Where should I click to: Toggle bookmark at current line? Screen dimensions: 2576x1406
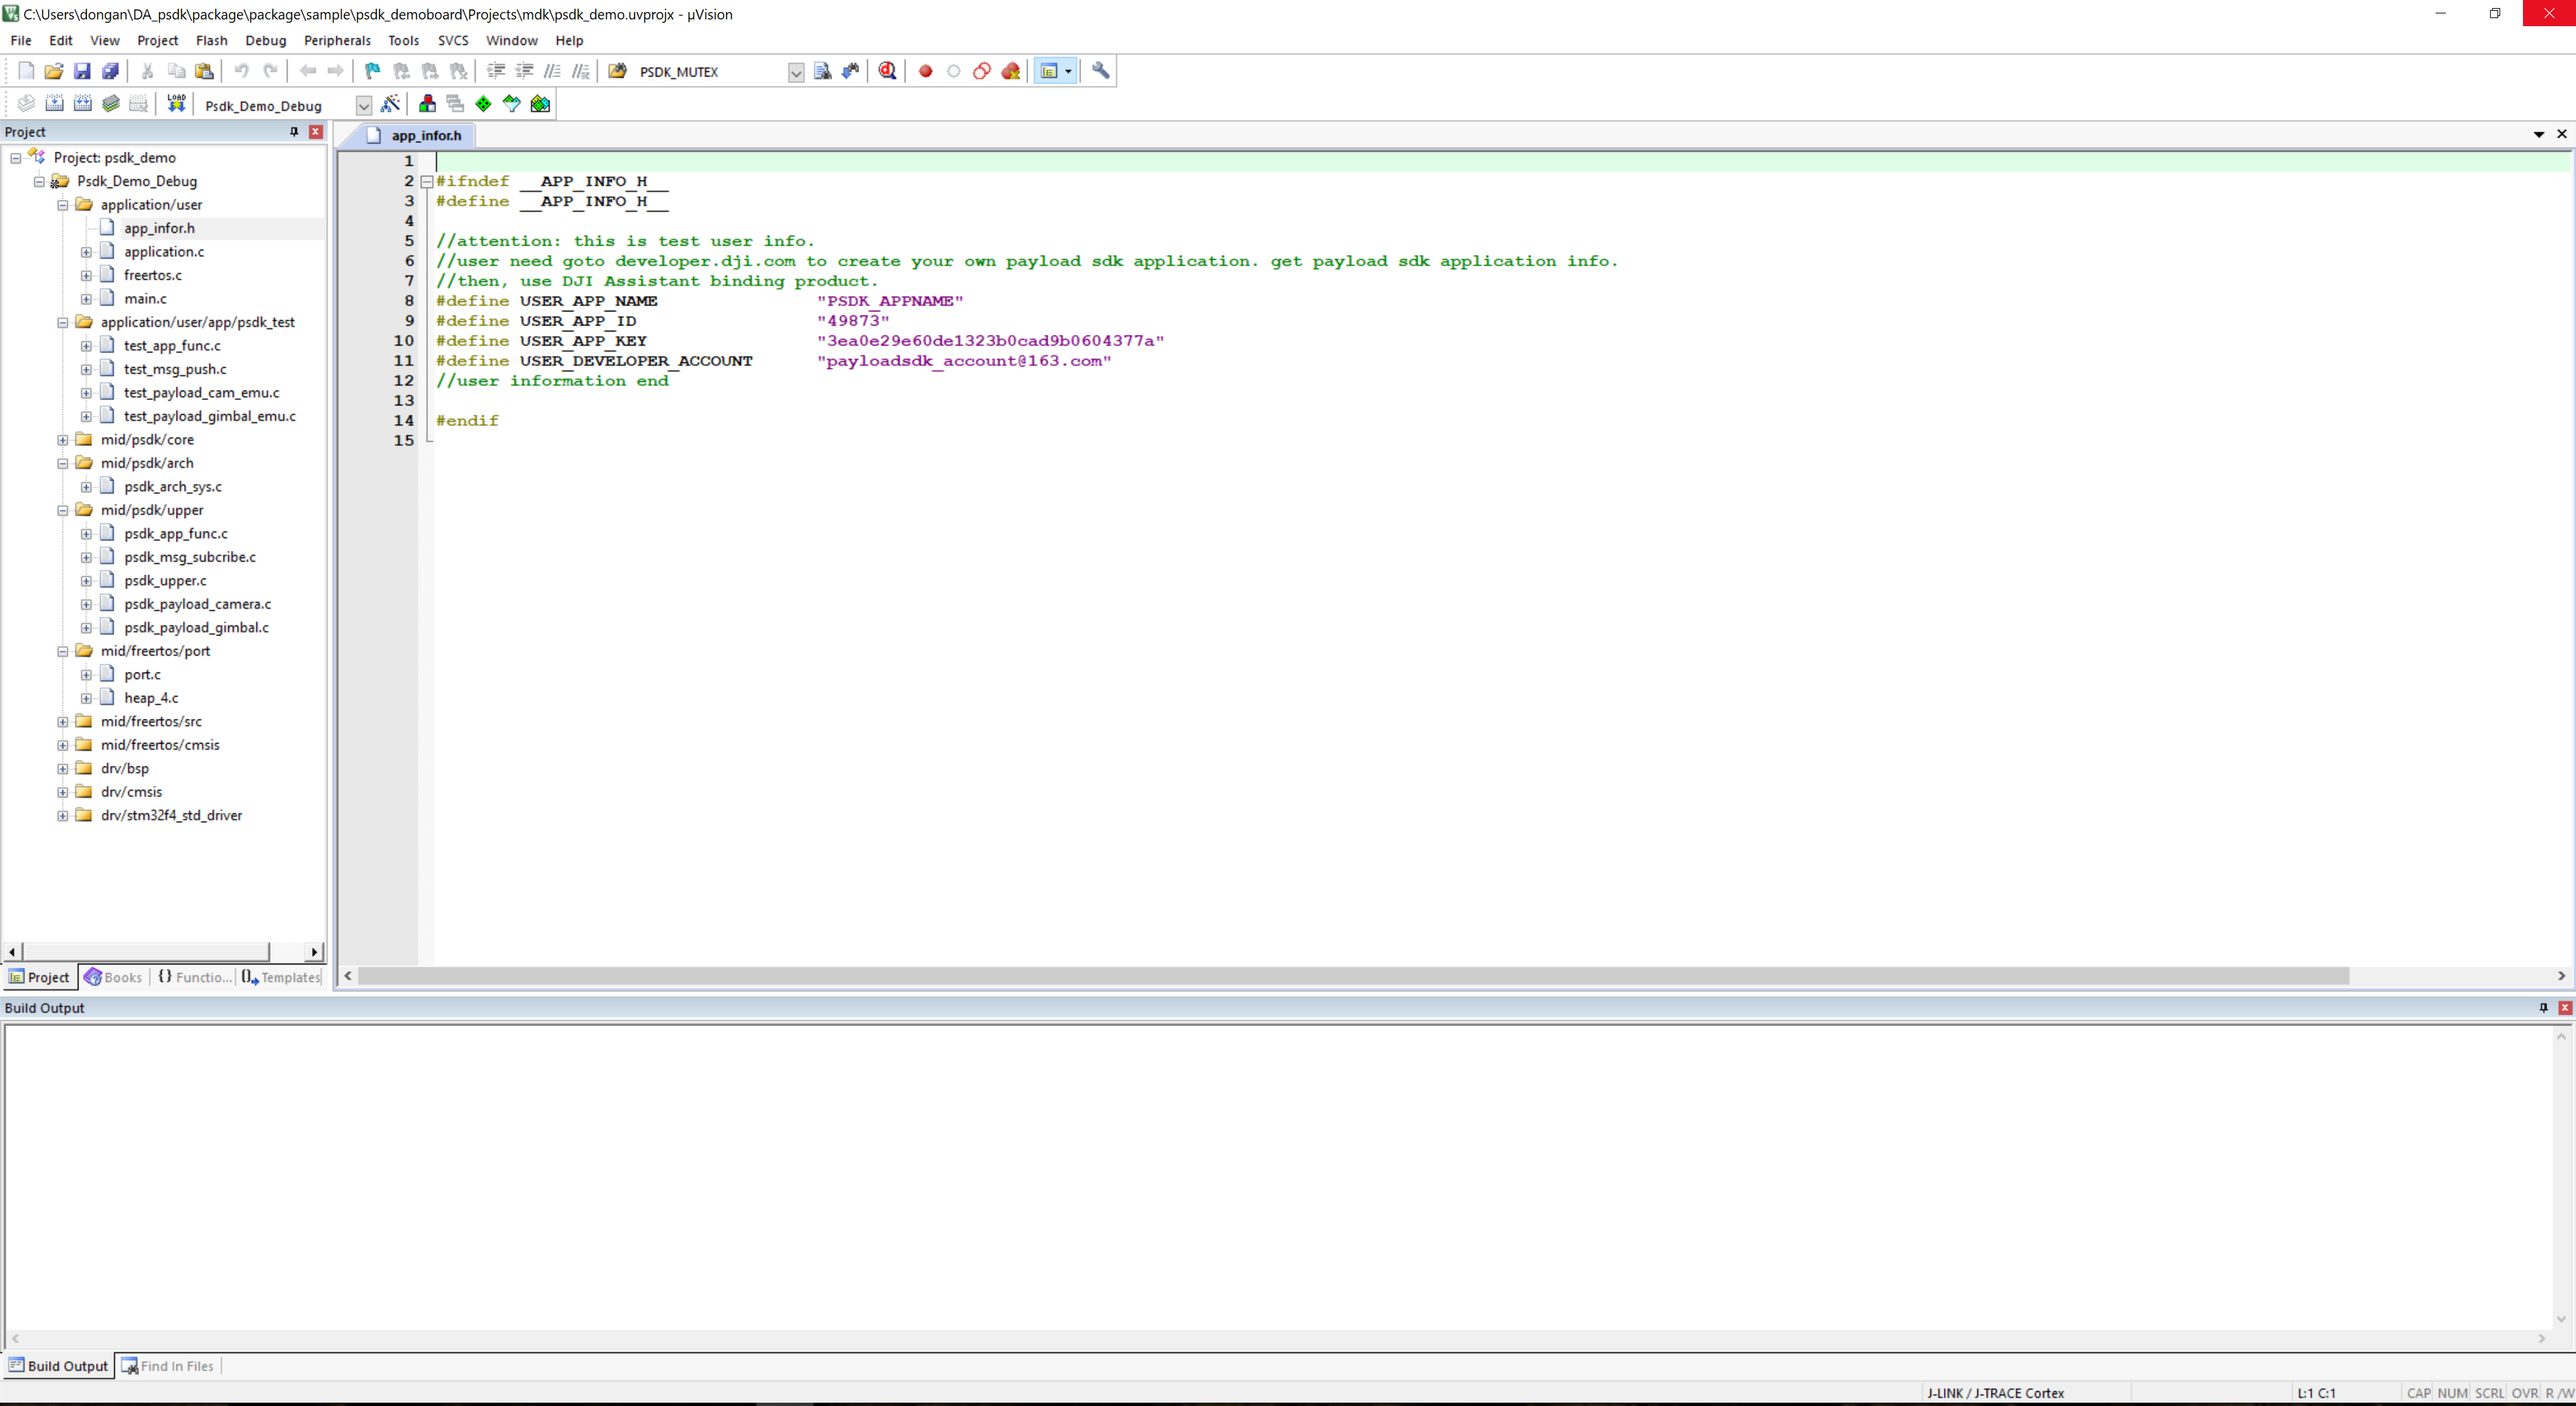[x=371, y=71]
